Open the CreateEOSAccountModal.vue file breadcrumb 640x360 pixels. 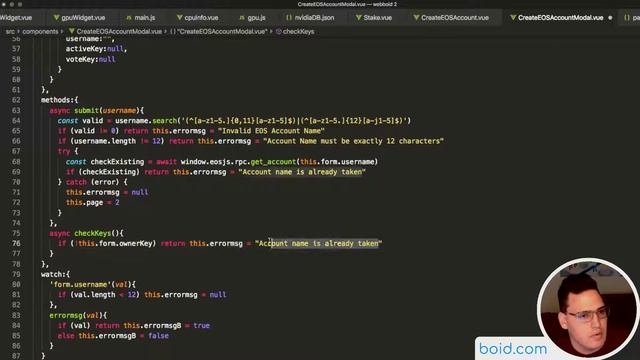coord(116,31)
